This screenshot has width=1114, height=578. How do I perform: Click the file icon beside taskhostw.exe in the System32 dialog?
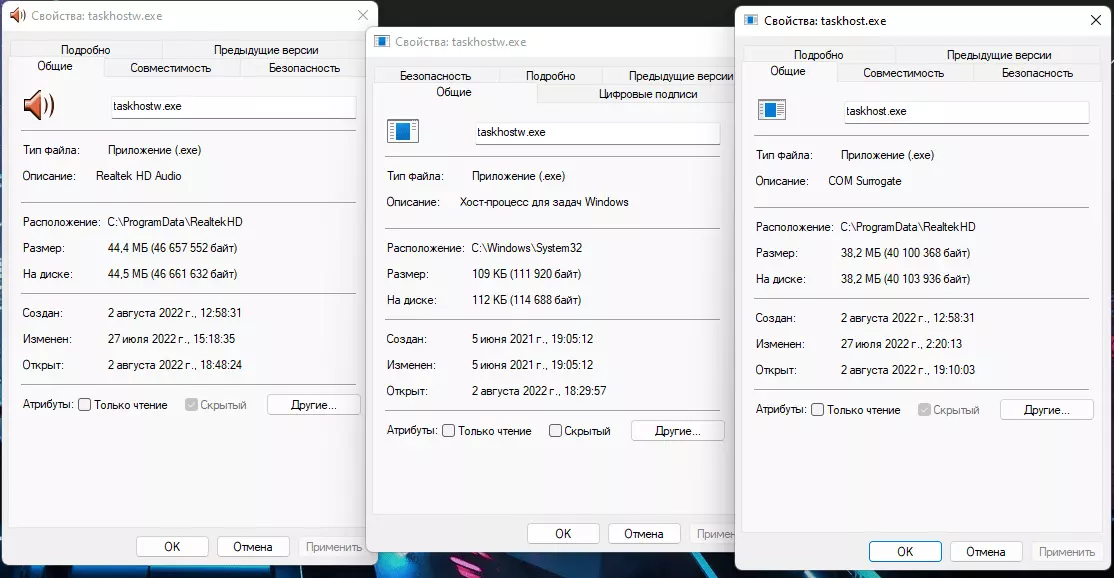(403, 131)
